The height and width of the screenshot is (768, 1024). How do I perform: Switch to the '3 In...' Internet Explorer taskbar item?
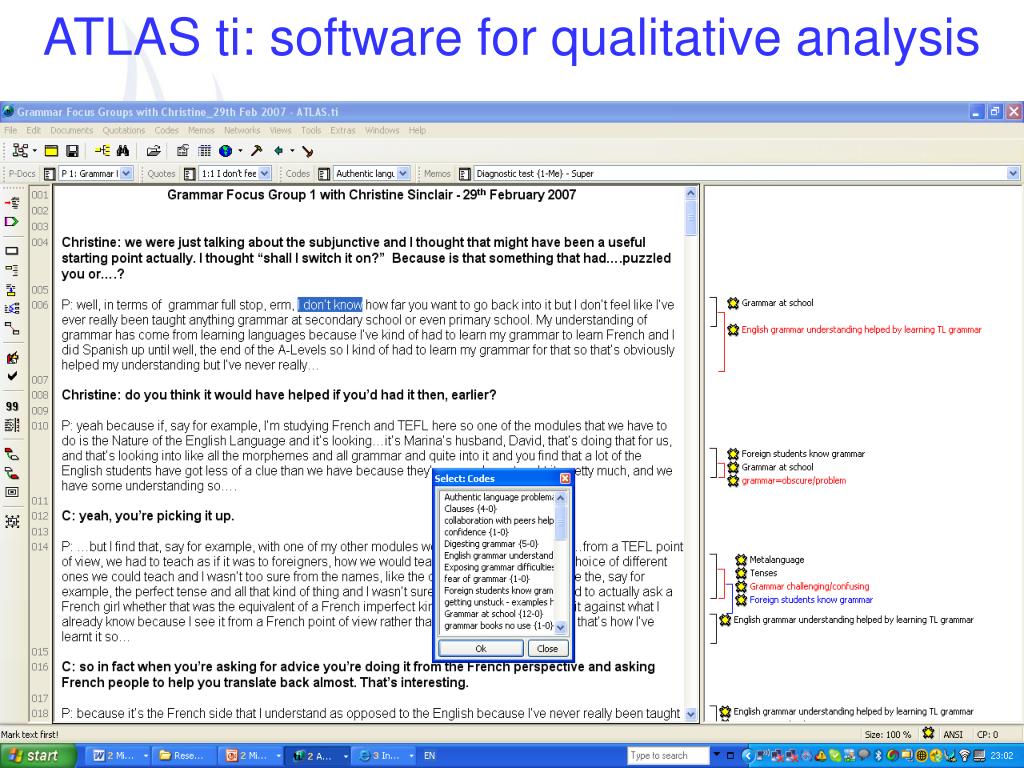(386, 756)
